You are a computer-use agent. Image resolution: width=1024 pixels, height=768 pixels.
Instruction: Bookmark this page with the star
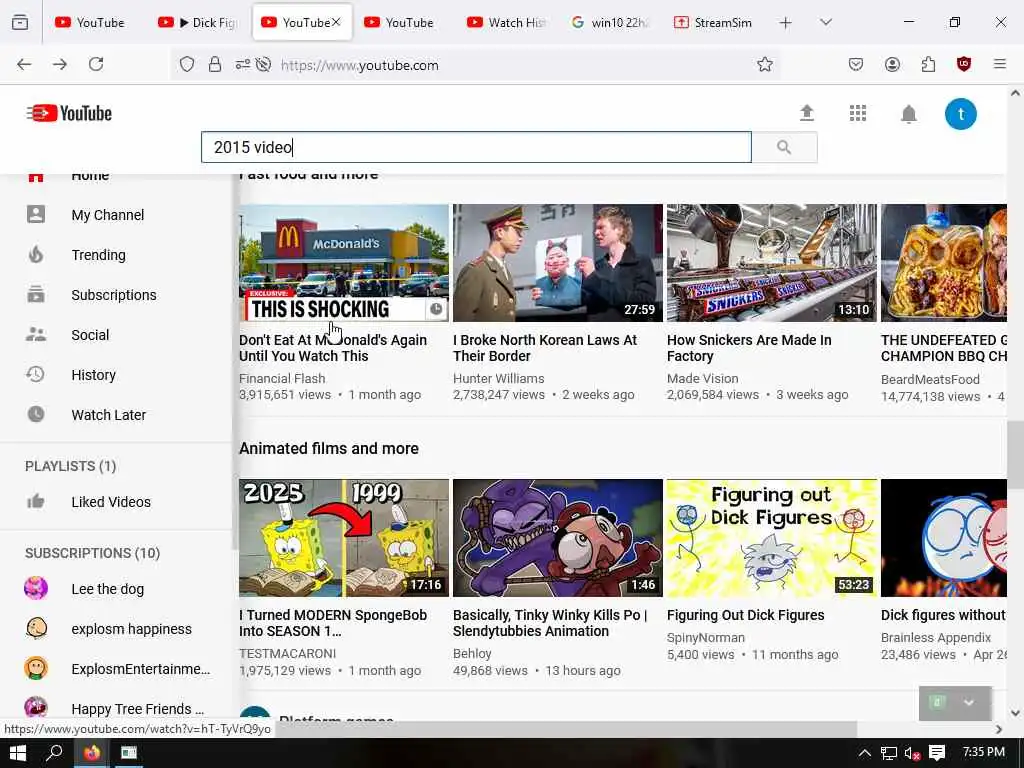tap(765, 65)
